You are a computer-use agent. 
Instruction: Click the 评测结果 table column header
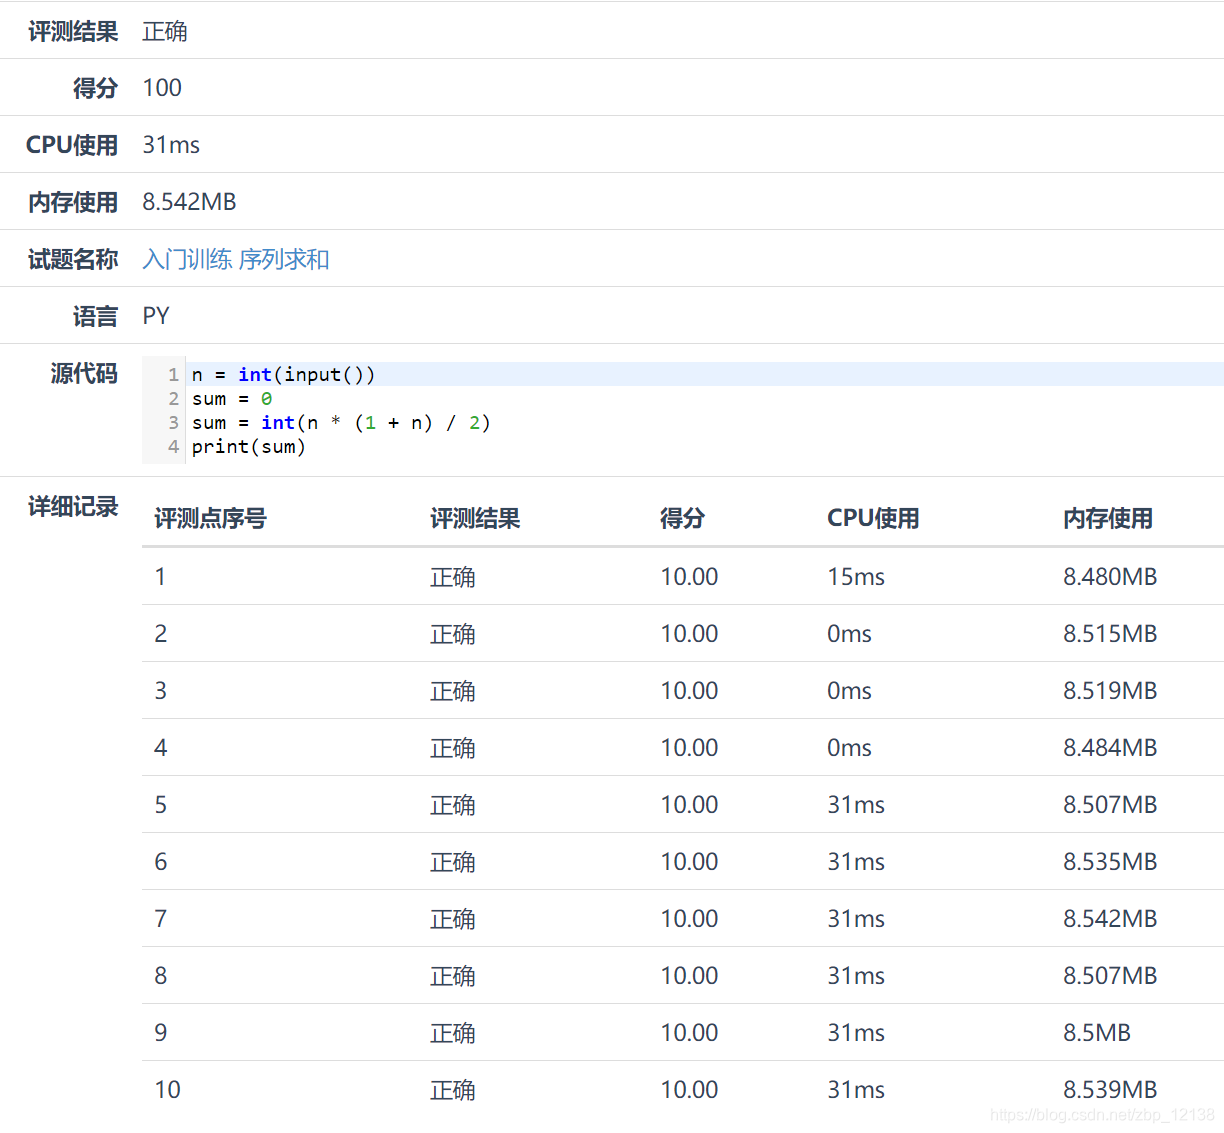tap(475, 518)
